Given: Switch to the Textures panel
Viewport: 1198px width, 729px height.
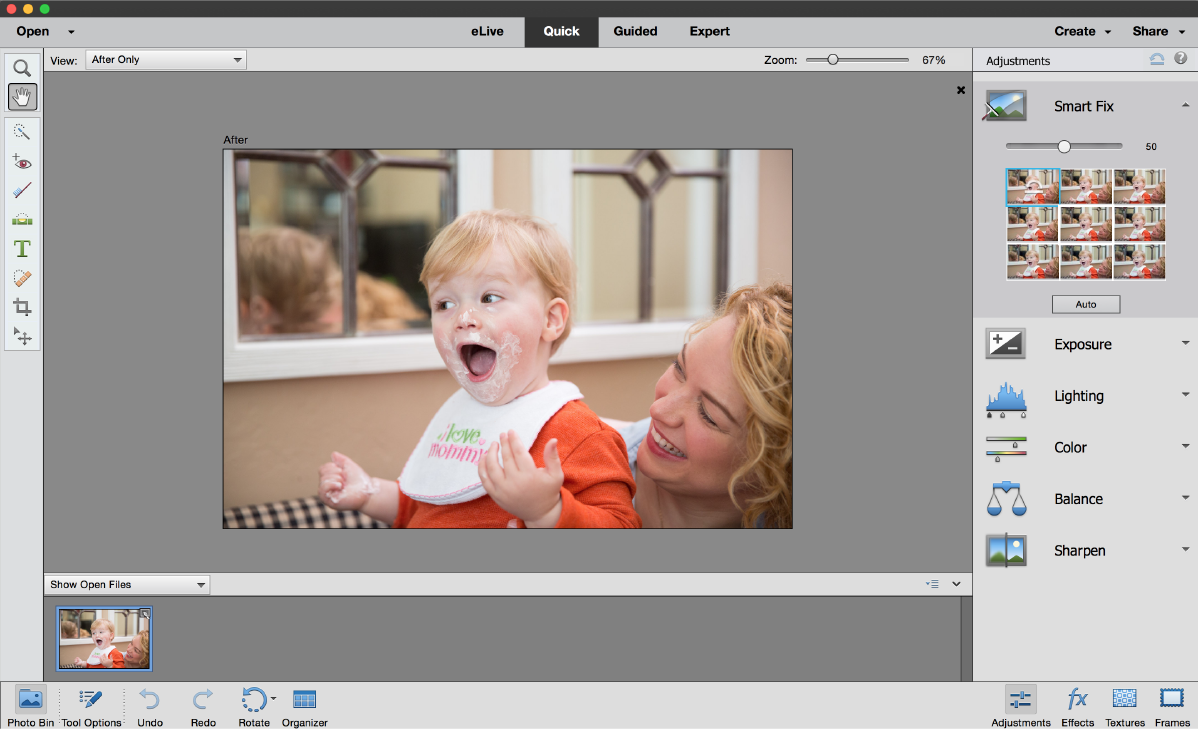Looking at the screenshot, I should [1124, 706].
